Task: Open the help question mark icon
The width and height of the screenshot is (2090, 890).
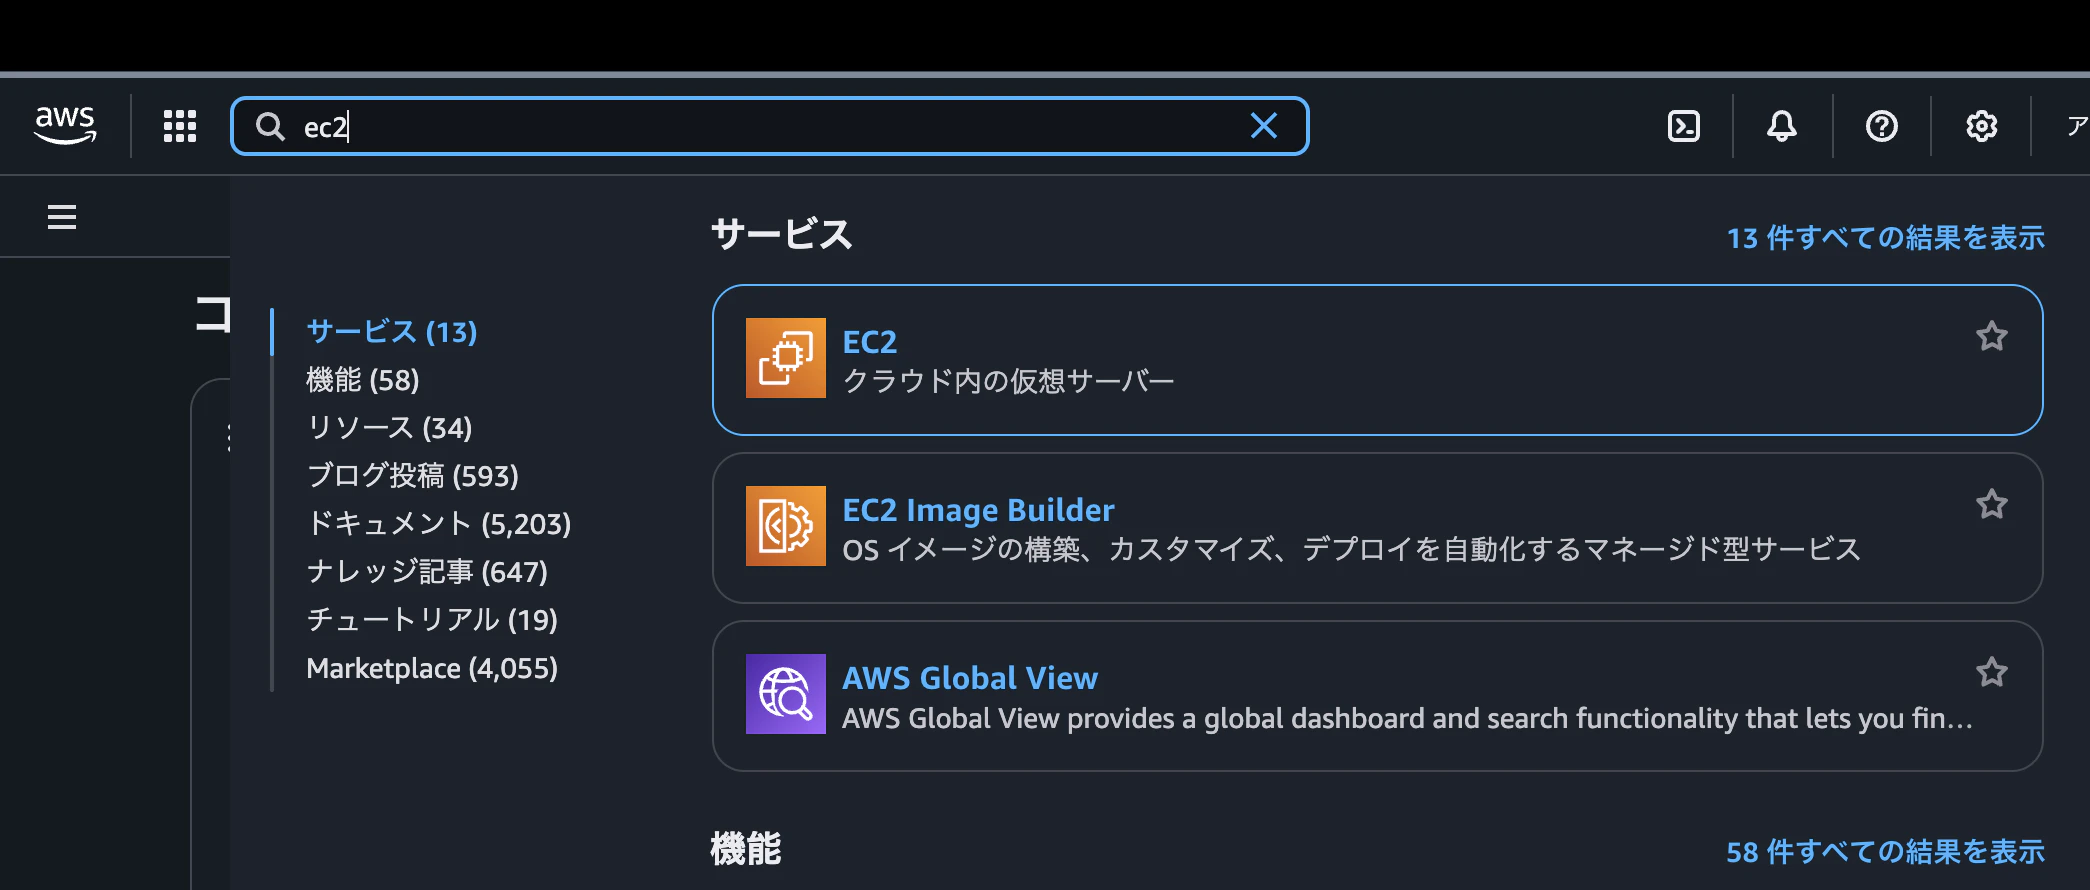Action: pos(1882,126)
